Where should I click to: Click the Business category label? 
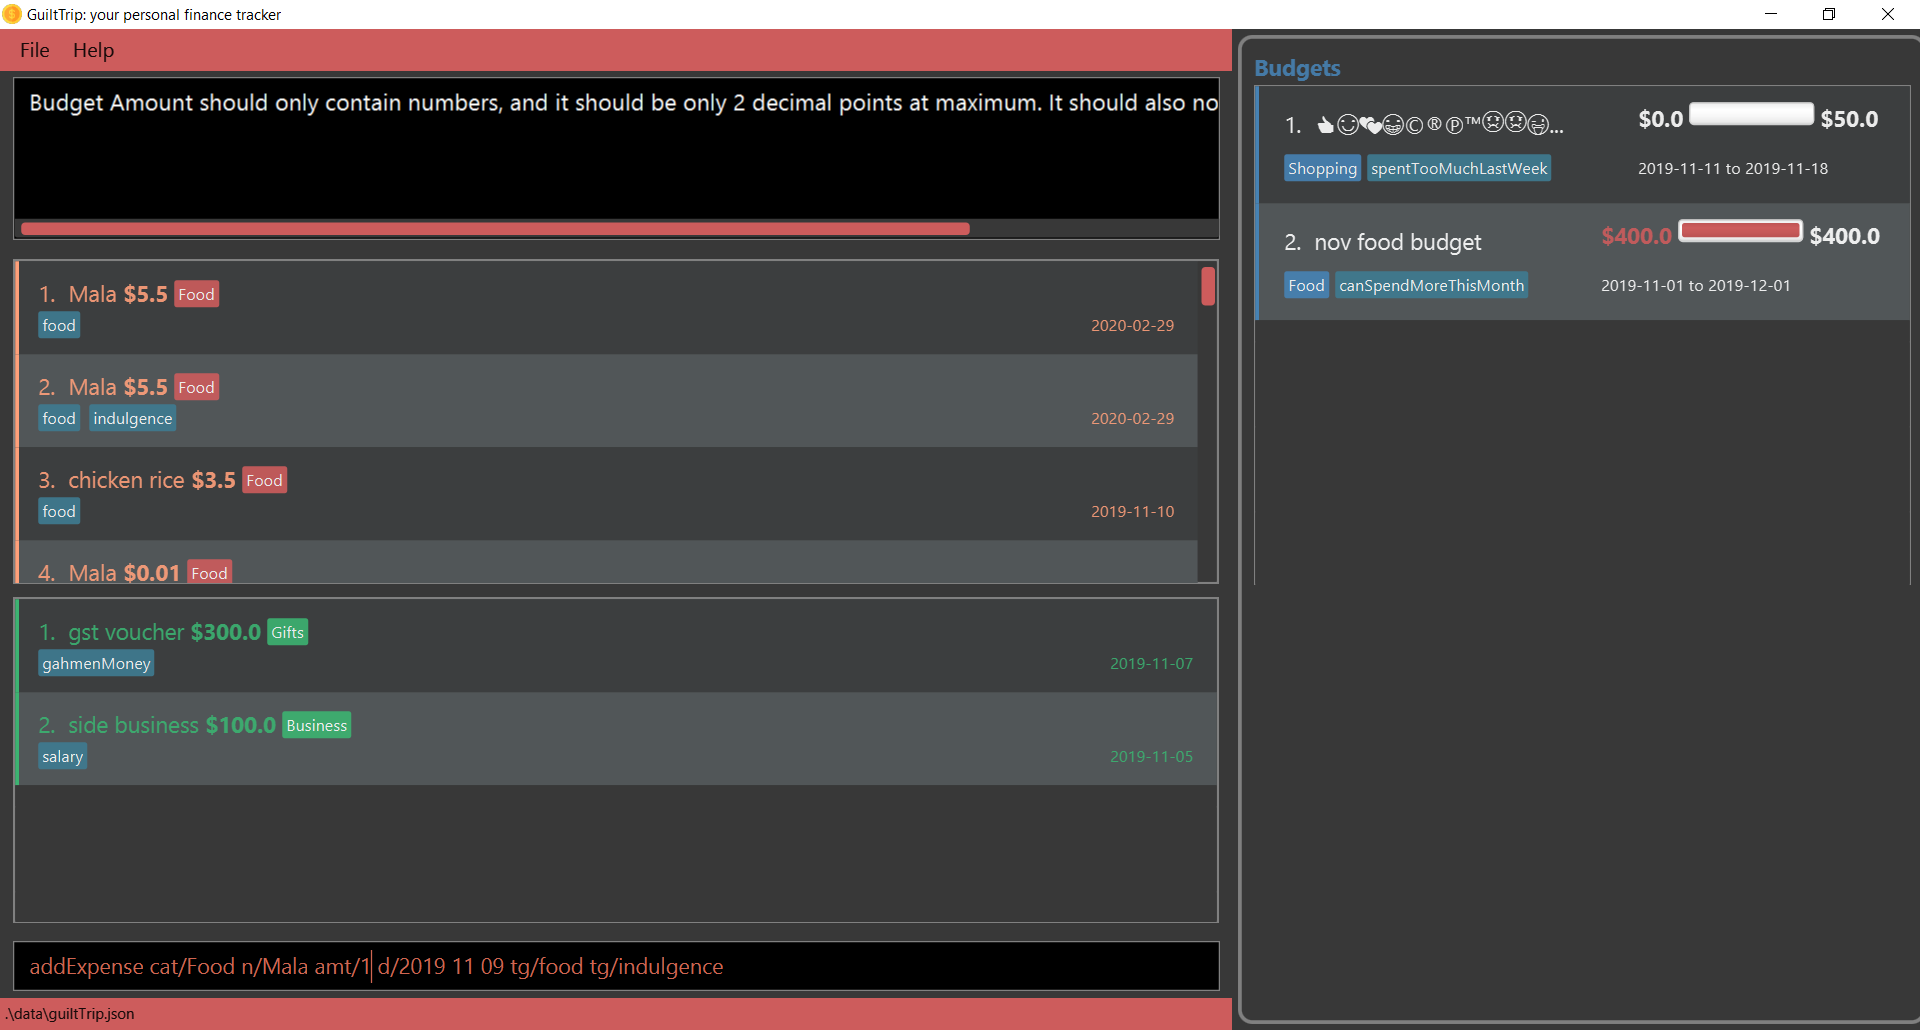(x=317, y=725)
